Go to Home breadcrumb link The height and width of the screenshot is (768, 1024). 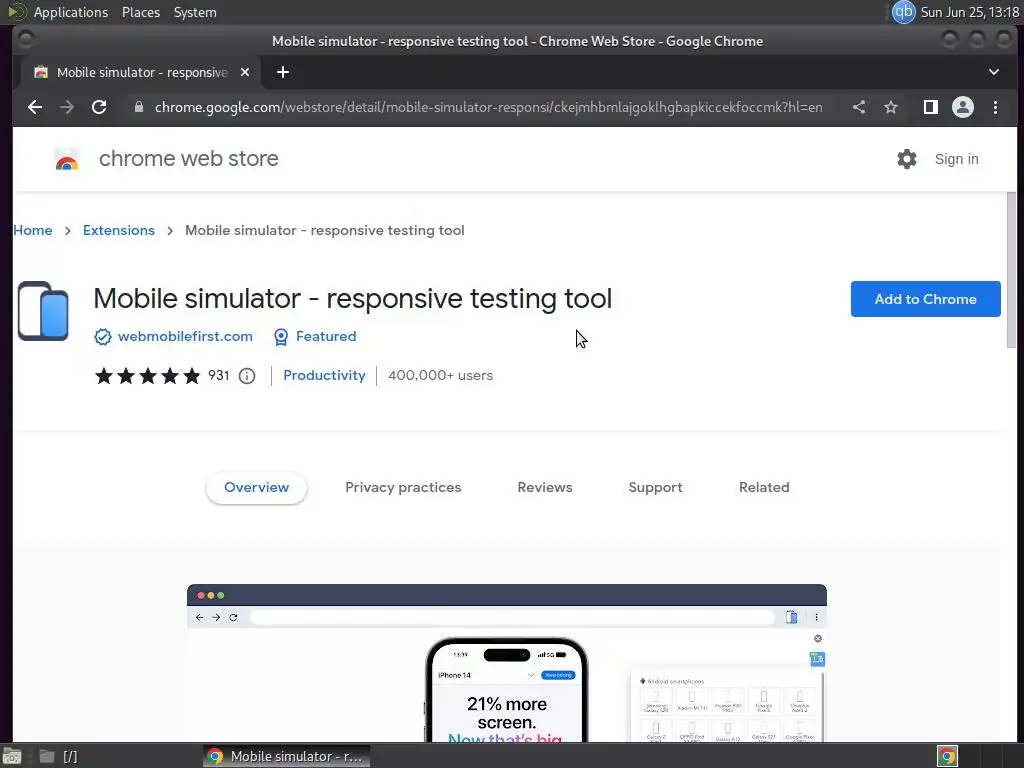[x=33, y=230]
